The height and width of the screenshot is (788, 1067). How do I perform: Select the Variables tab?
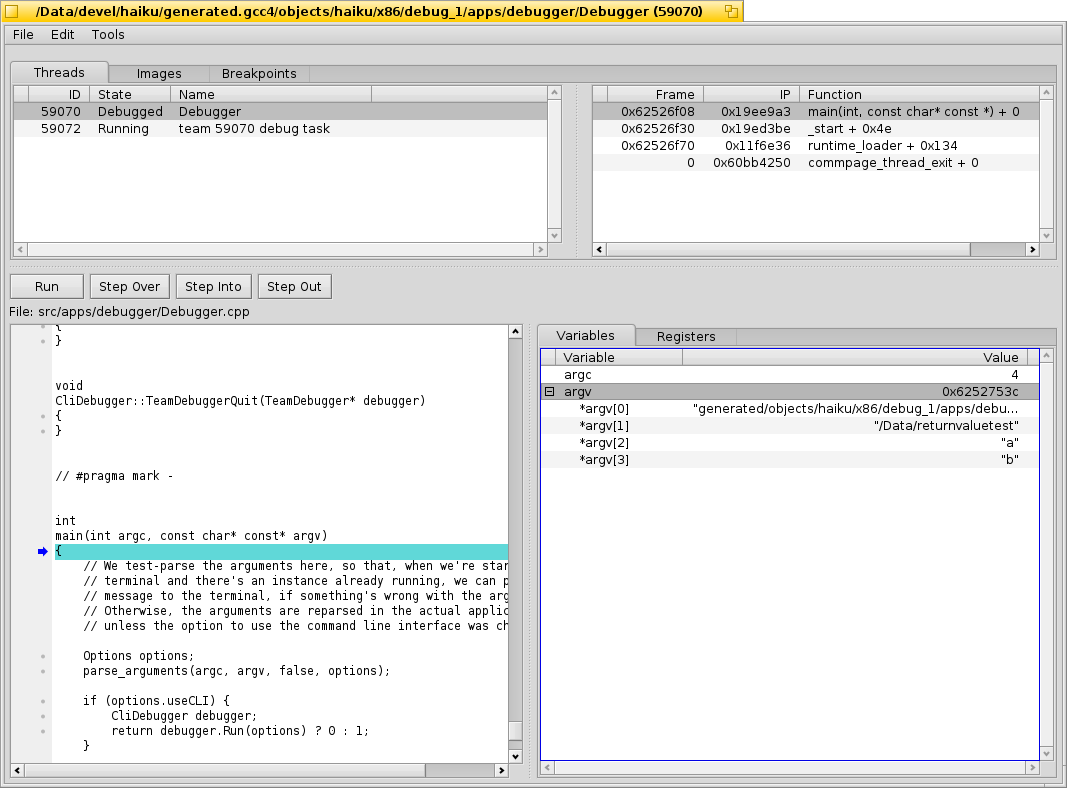585,335
